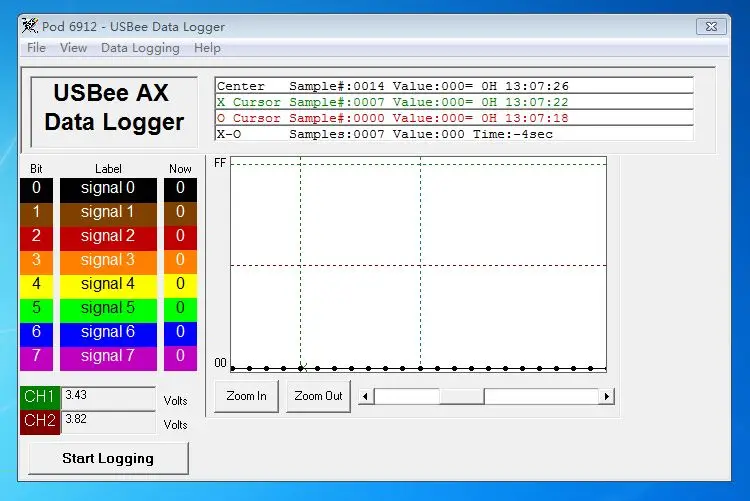Click the X cursor marker on graph
Screen dimensions: 750x501
[303, 367]
